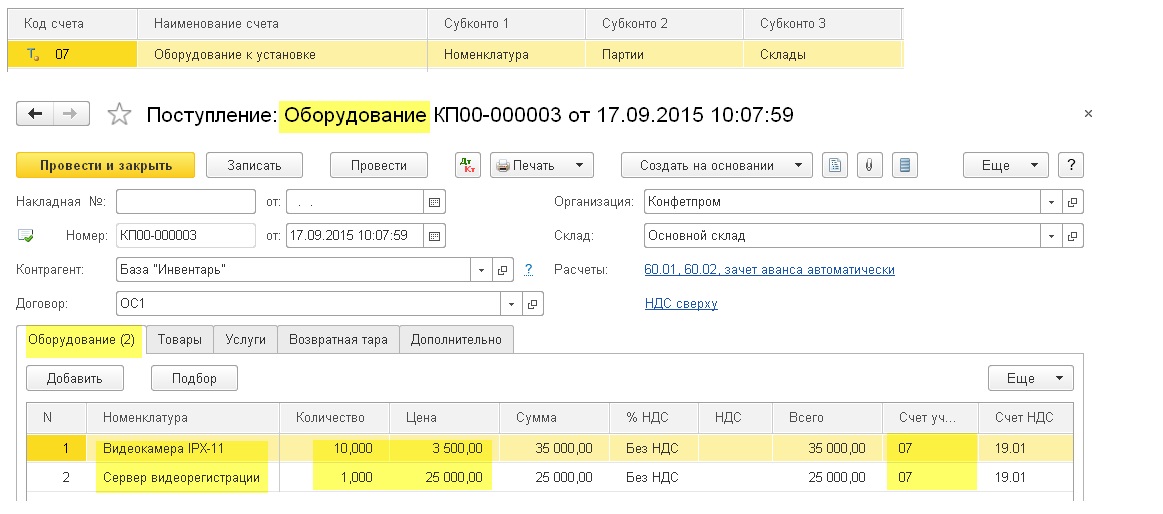This screenshot has width=1163, height=514.
Task: Switch to the Возвратная тара tab
Action: [338, 340]
